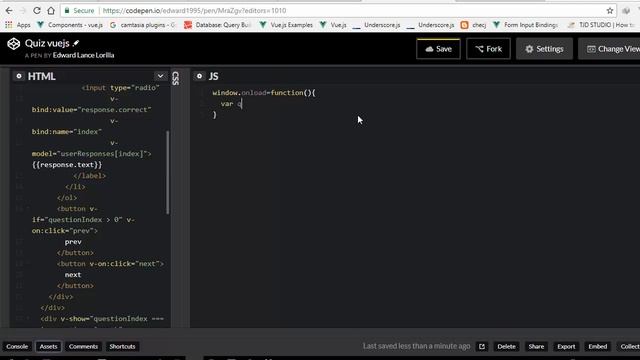
Task: Delete this pen
Action: click(x=506, y=347)
